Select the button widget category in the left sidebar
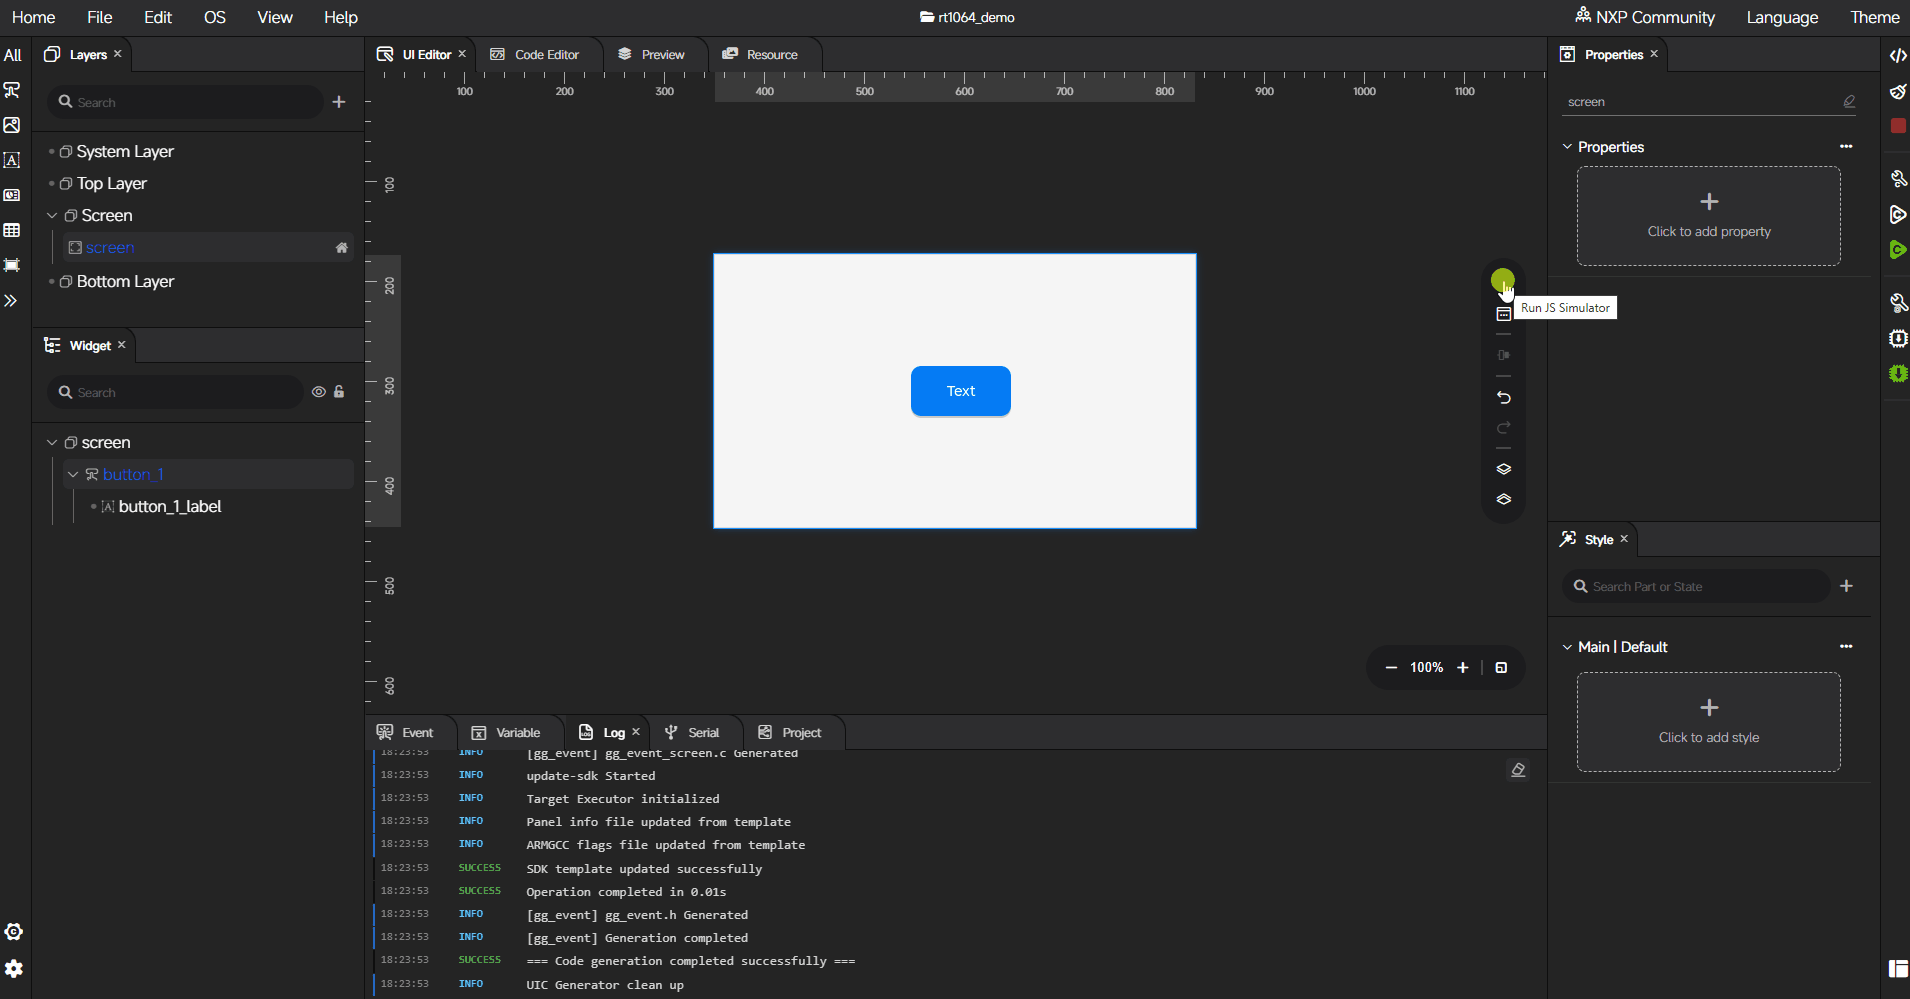1910x999 pixels. [x=12, y=90]
